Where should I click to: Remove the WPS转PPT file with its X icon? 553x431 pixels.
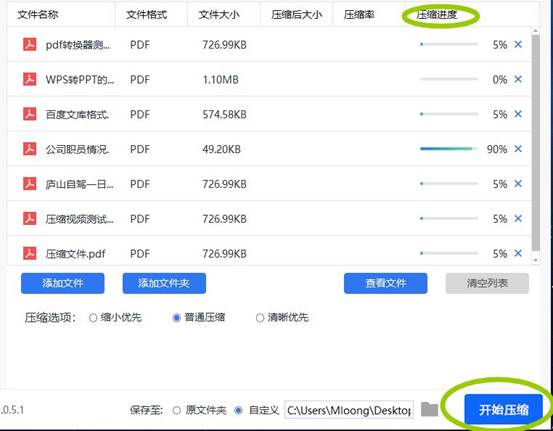click(518, 79)
